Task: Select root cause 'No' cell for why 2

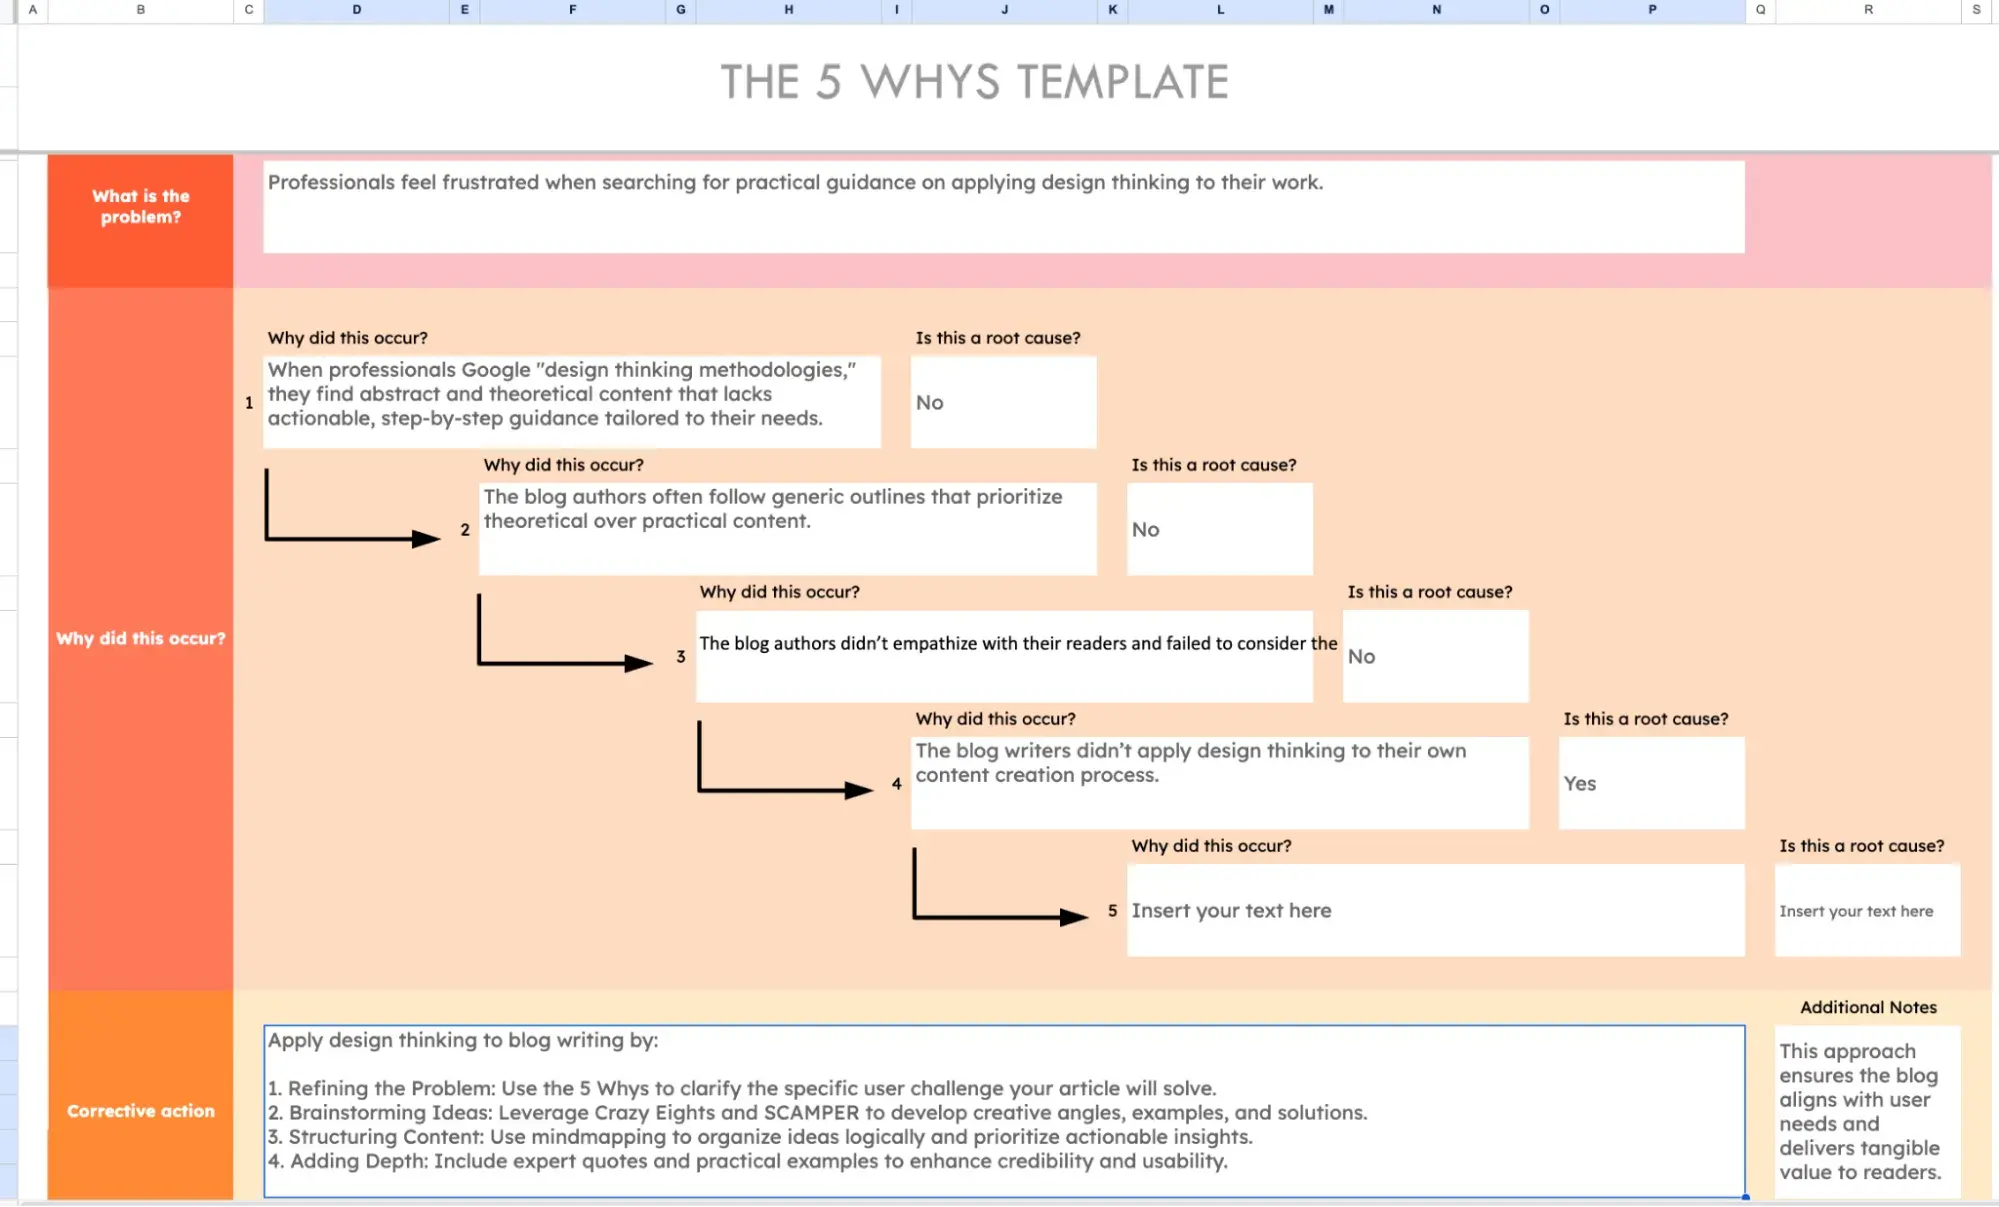Action: tap(1220, 529)
